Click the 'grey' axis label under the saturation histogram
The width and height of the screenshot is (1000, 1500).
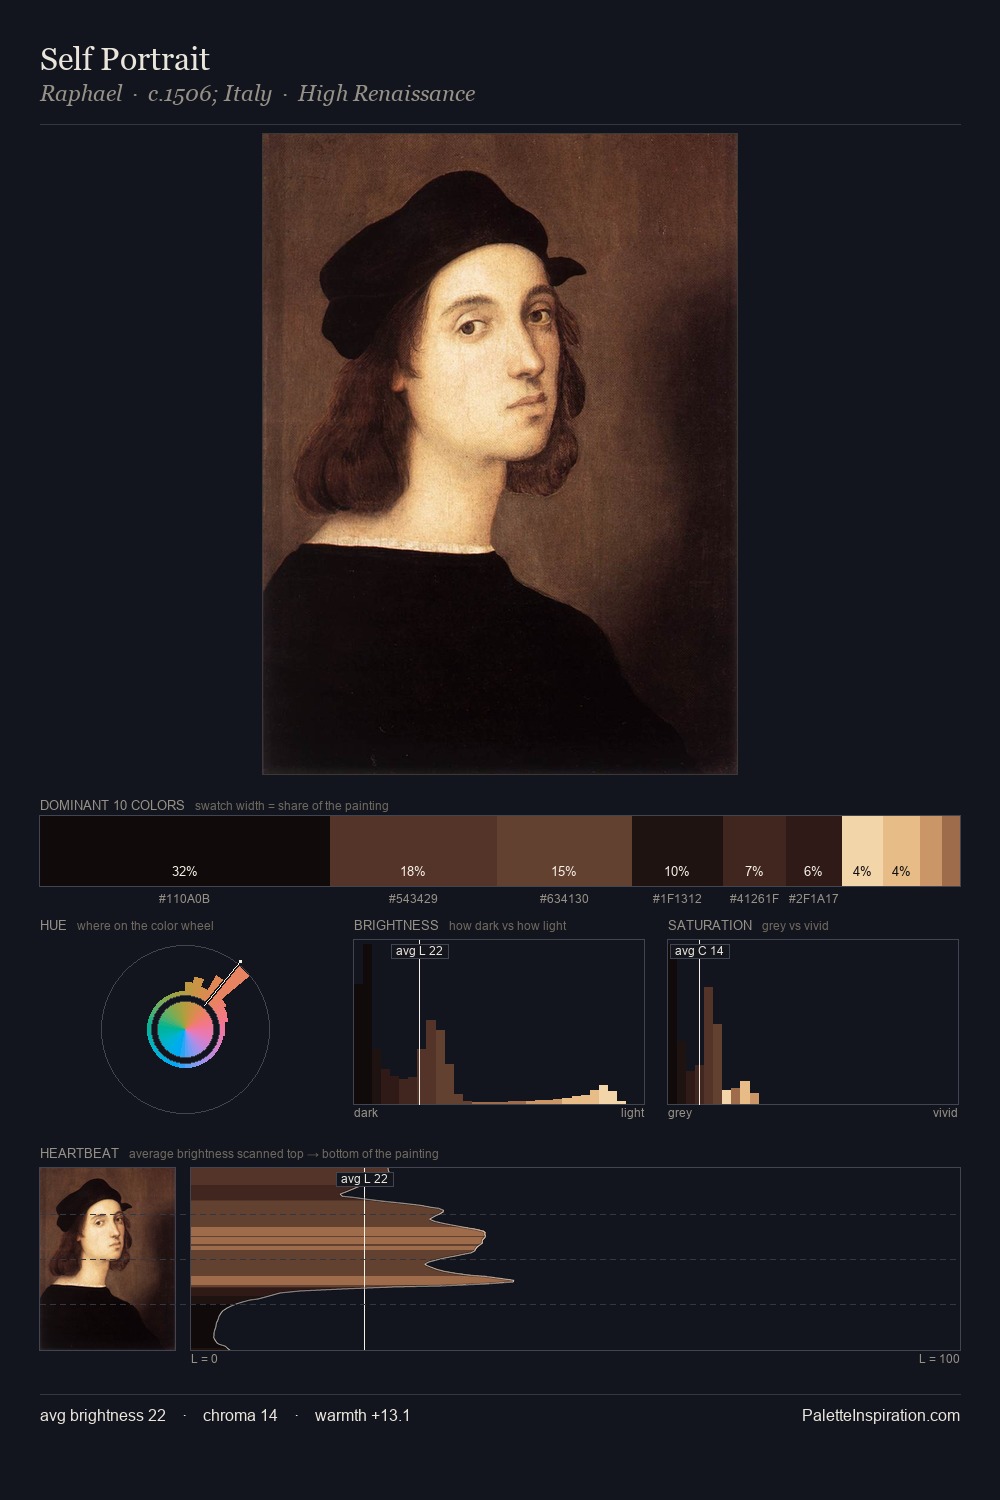(680, 1113)
